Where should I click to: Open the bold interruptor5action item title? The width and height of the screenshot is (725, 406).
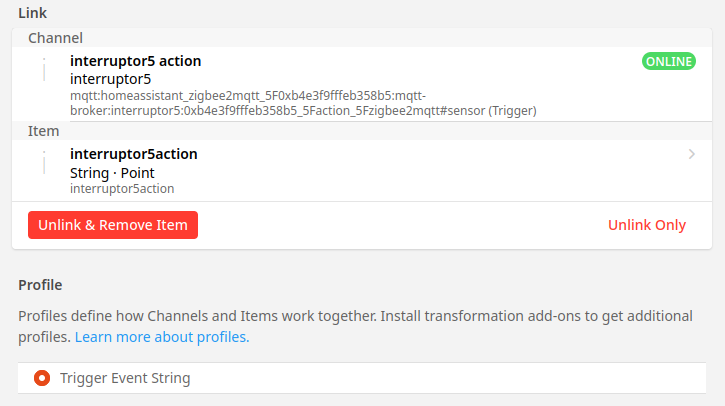tap(133, 154)
